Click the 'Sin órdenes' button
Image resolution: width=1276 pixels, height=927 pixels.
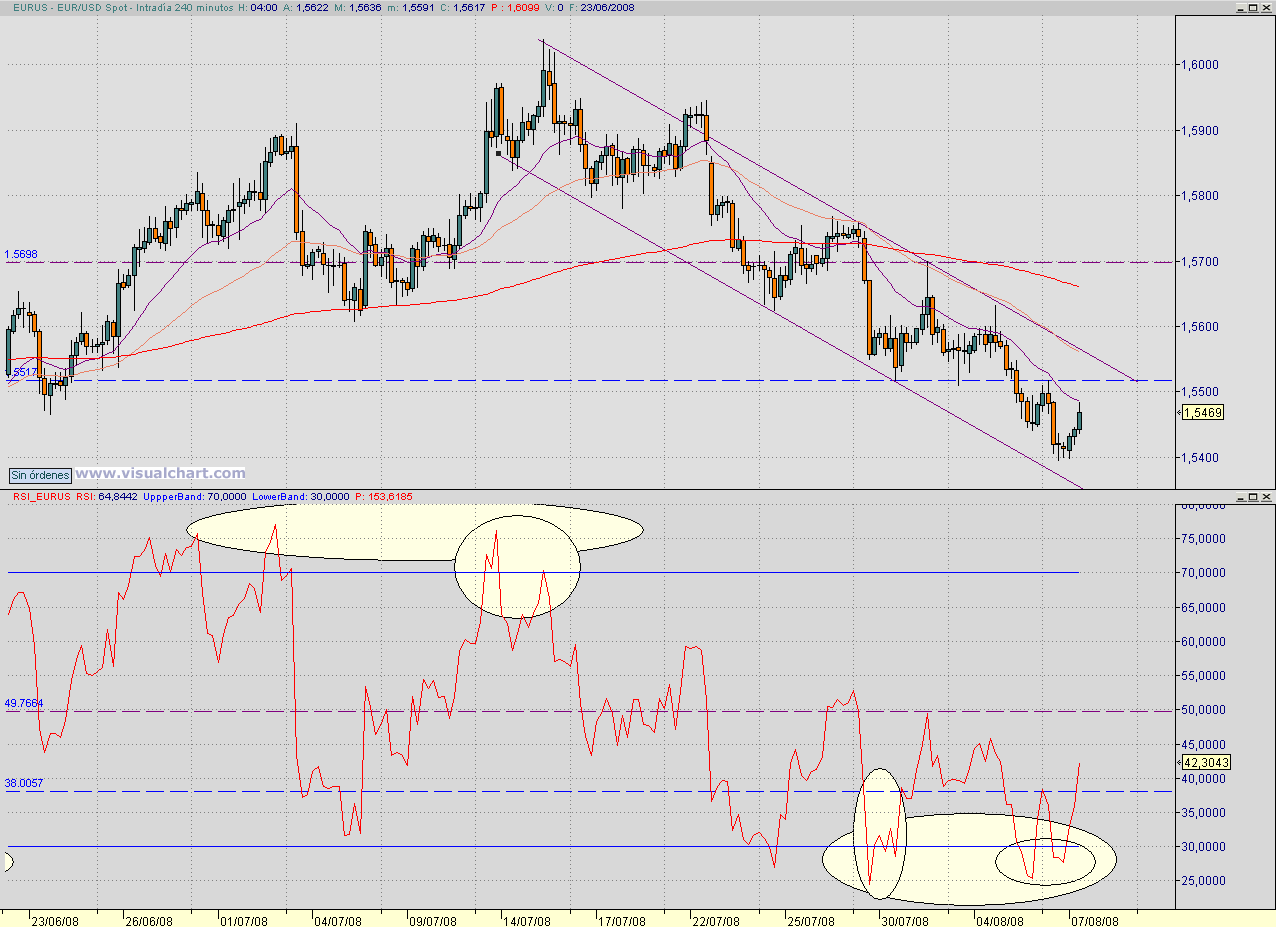41,475
